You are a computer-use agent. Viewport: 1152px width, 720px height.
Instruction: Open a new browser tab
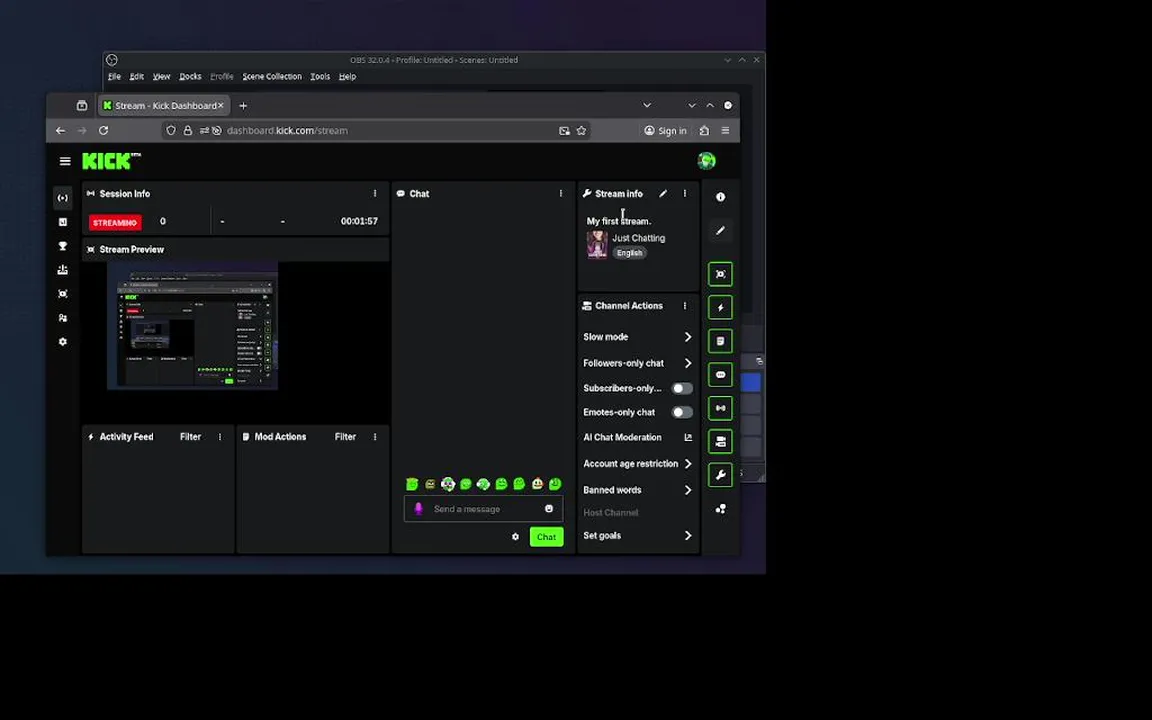click(x=243, y=106)
